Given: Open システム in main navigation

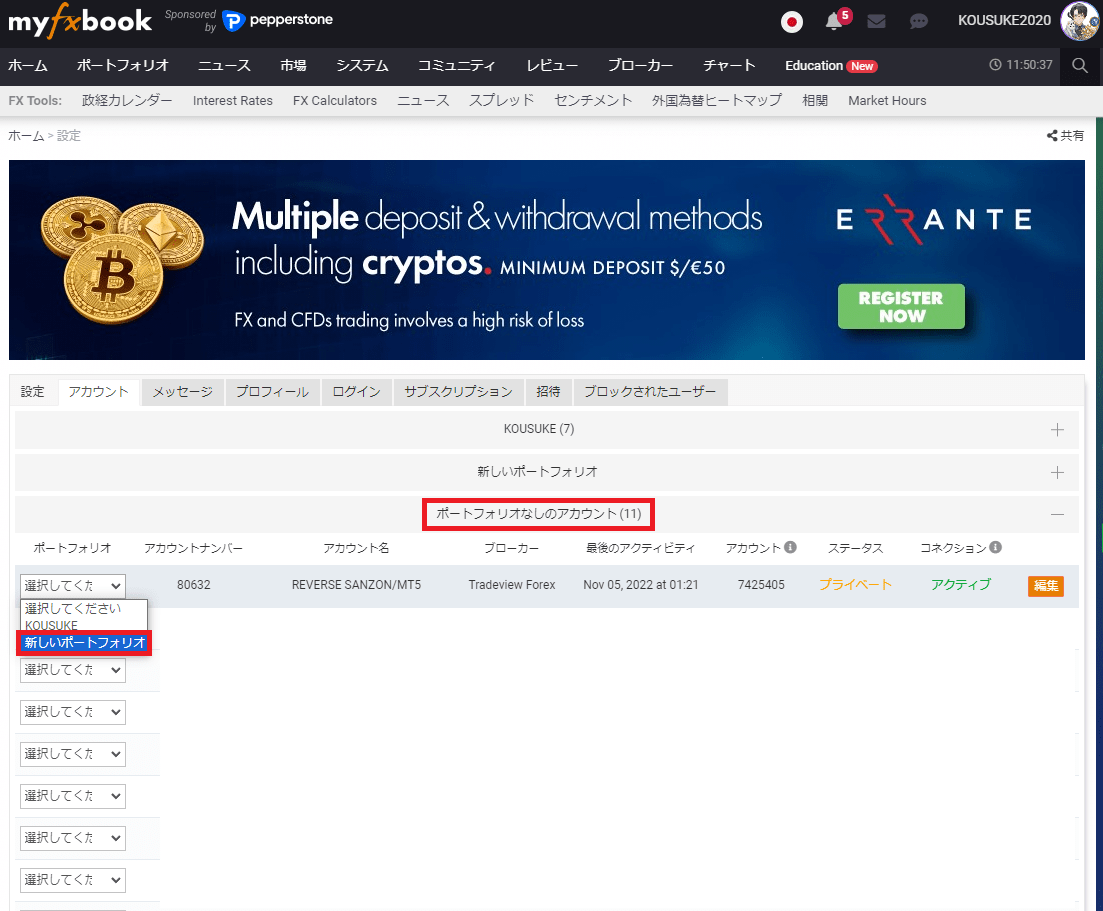Looking at the screenshot, I should (x=362, y=65).
